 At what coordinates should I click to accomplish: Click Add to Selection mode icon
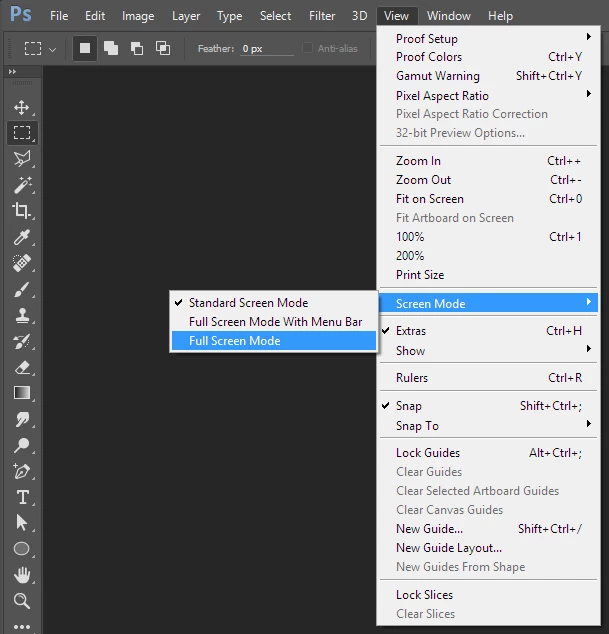point(111,48)
